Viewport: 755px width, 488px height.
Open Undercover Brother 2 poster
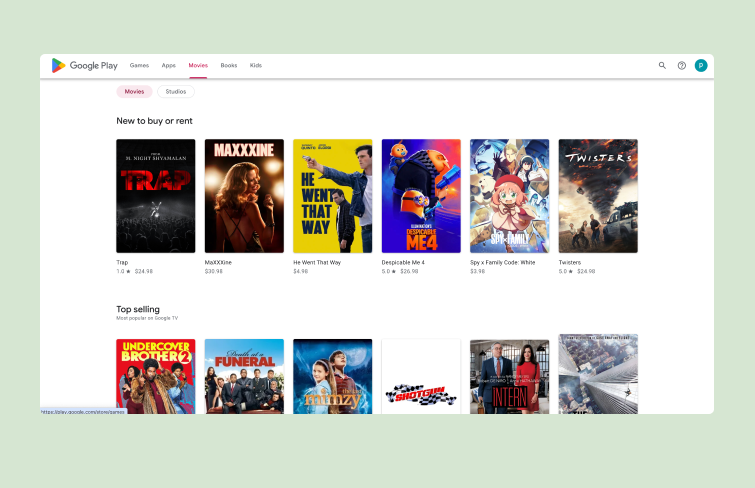tap(156, 376)
